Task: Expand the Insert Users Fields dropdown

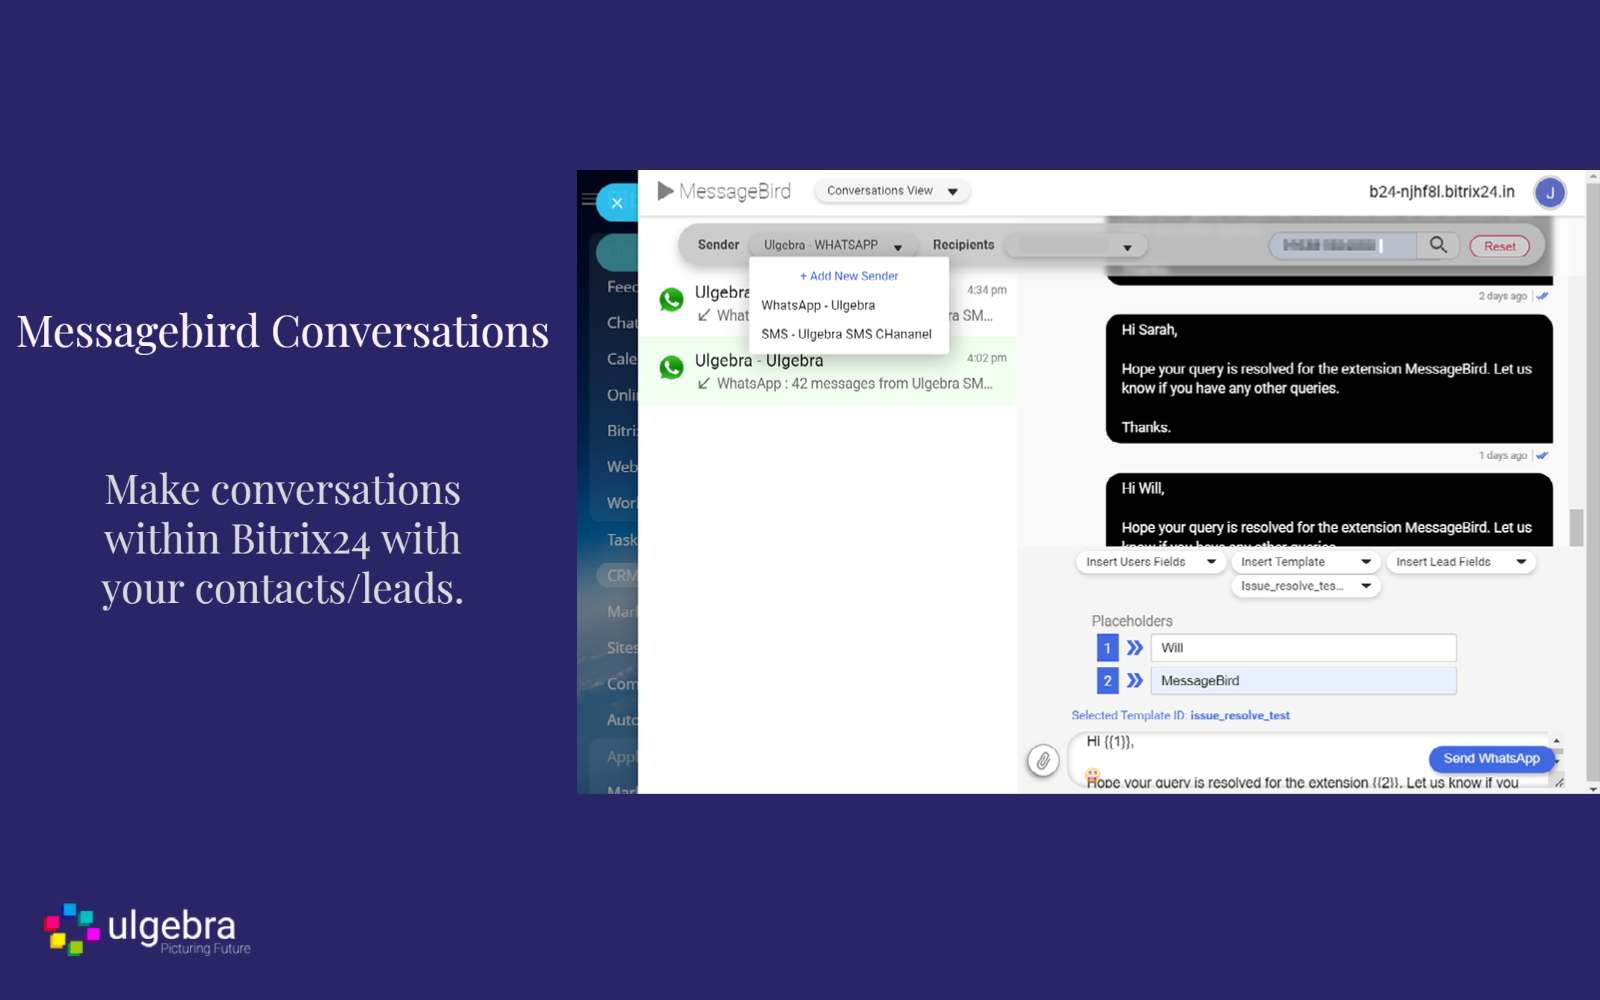Action: pyautogui.click(x=1151, y=562)
